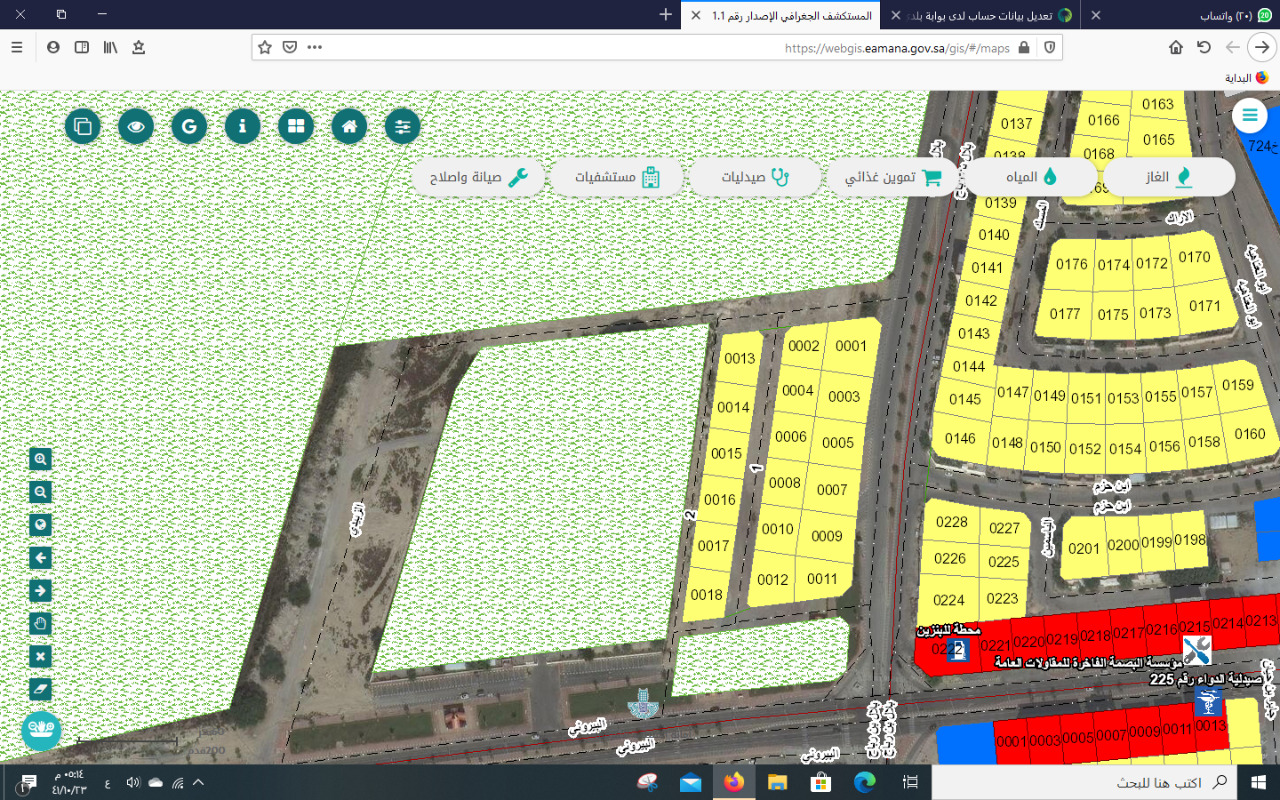Click the map zoom-in magnifier tool
Image resolution: width=1280 pixels, height=800 pixels.
40,459
